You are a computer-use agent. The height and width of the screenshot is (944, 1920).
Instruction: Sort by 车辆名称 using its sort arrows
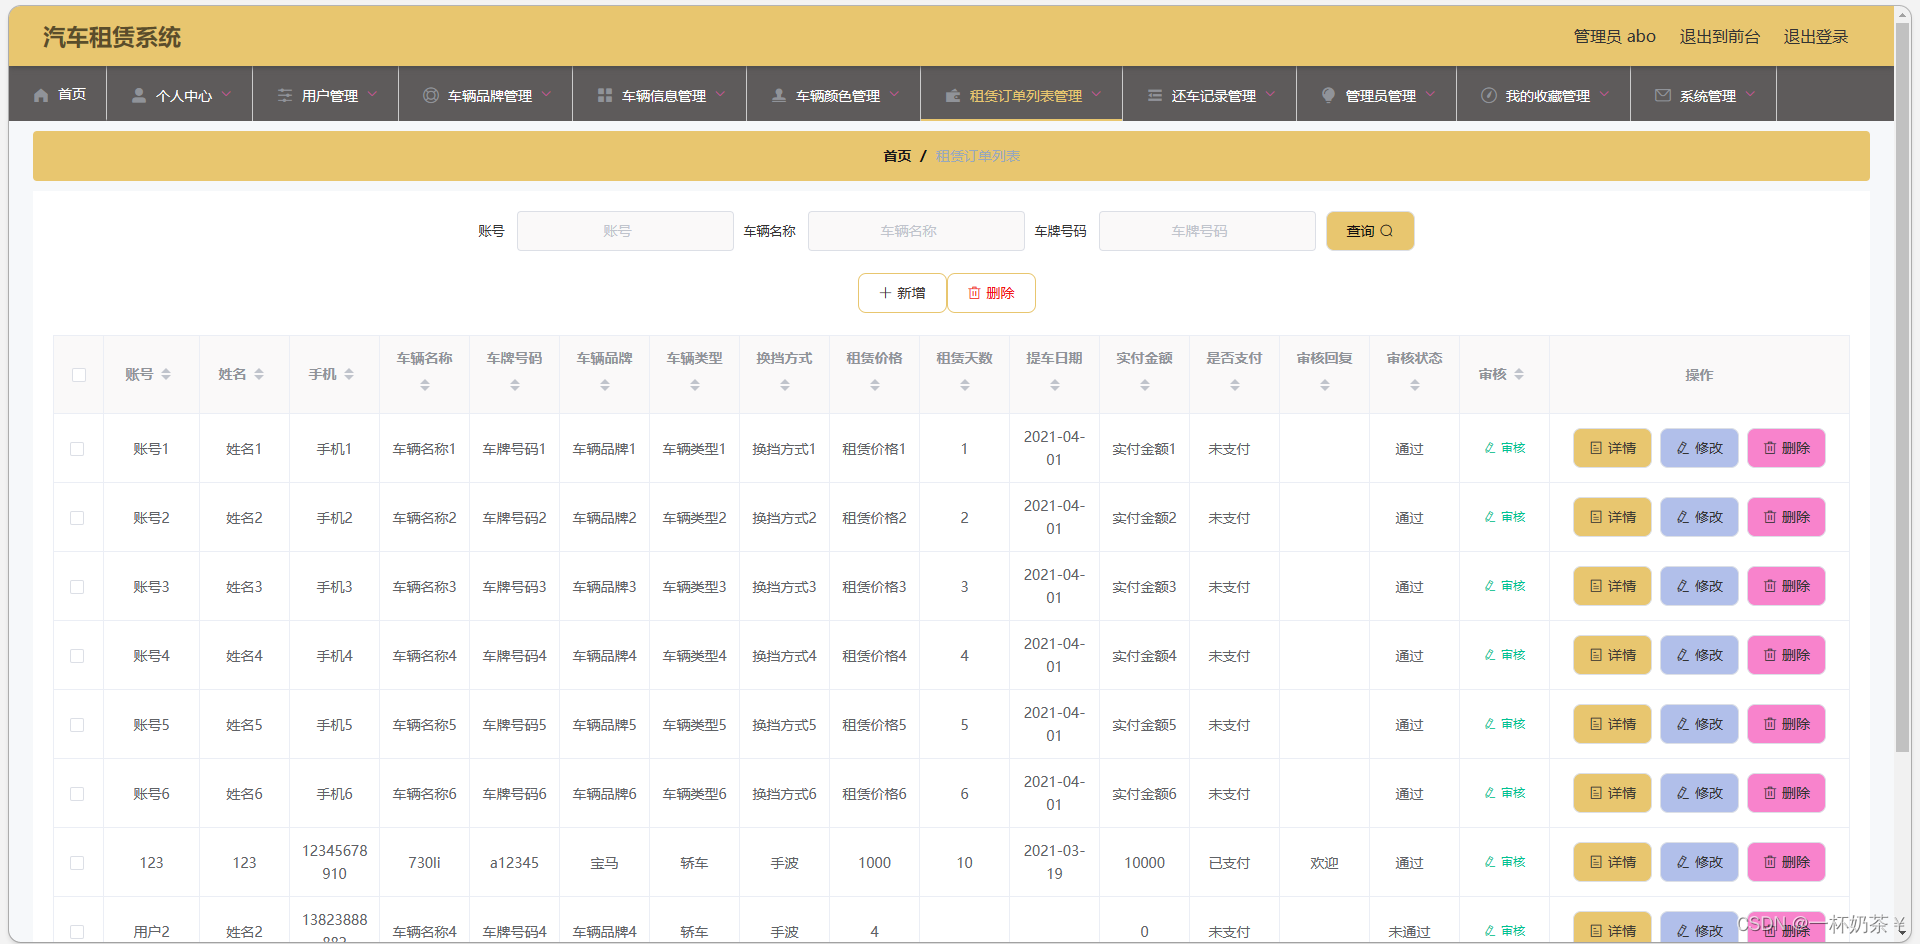coord(425,385)
